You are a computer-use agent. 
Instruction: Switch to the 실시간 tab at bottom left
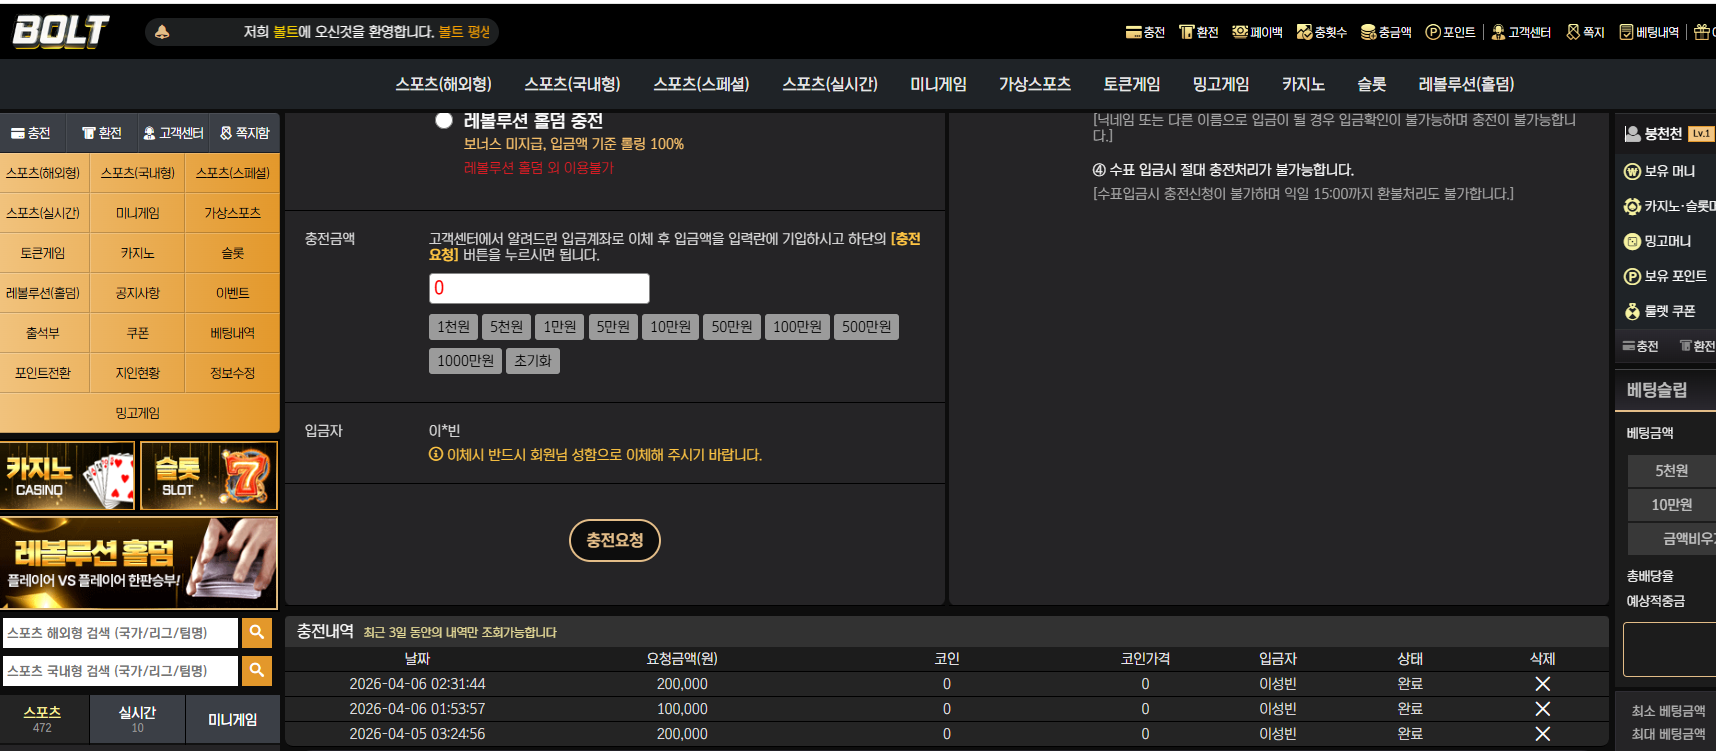(x=137, y=719)
